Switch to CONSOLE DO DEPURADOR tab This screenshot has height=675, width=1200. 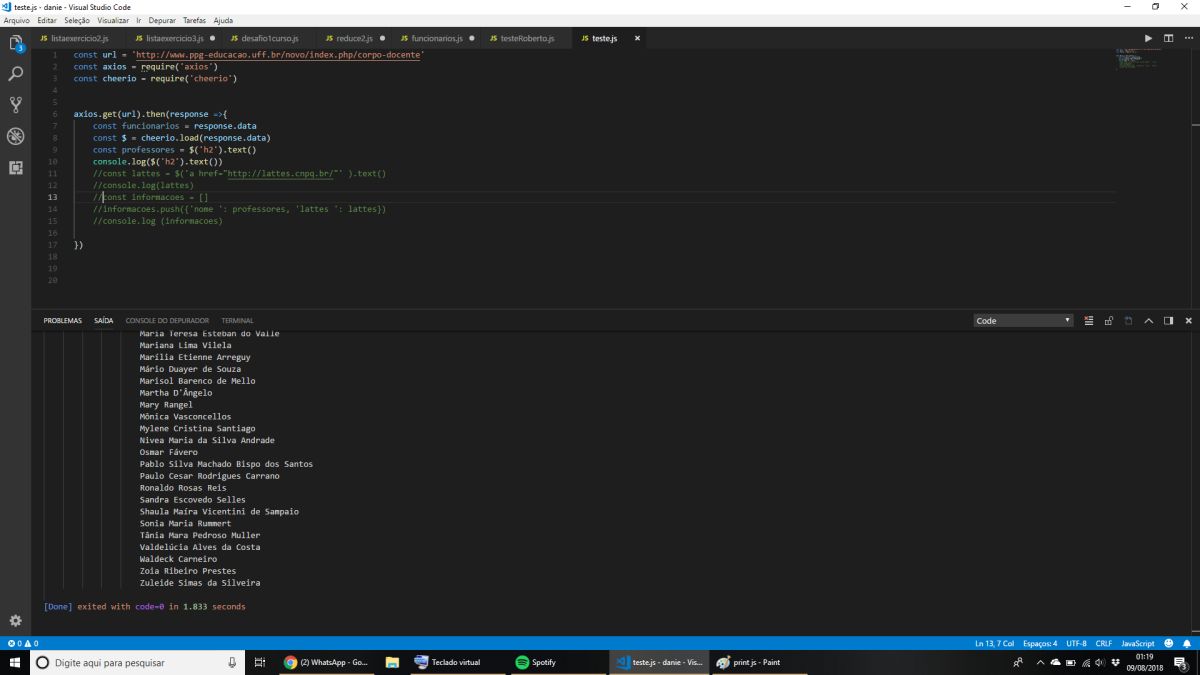(167, 321)
